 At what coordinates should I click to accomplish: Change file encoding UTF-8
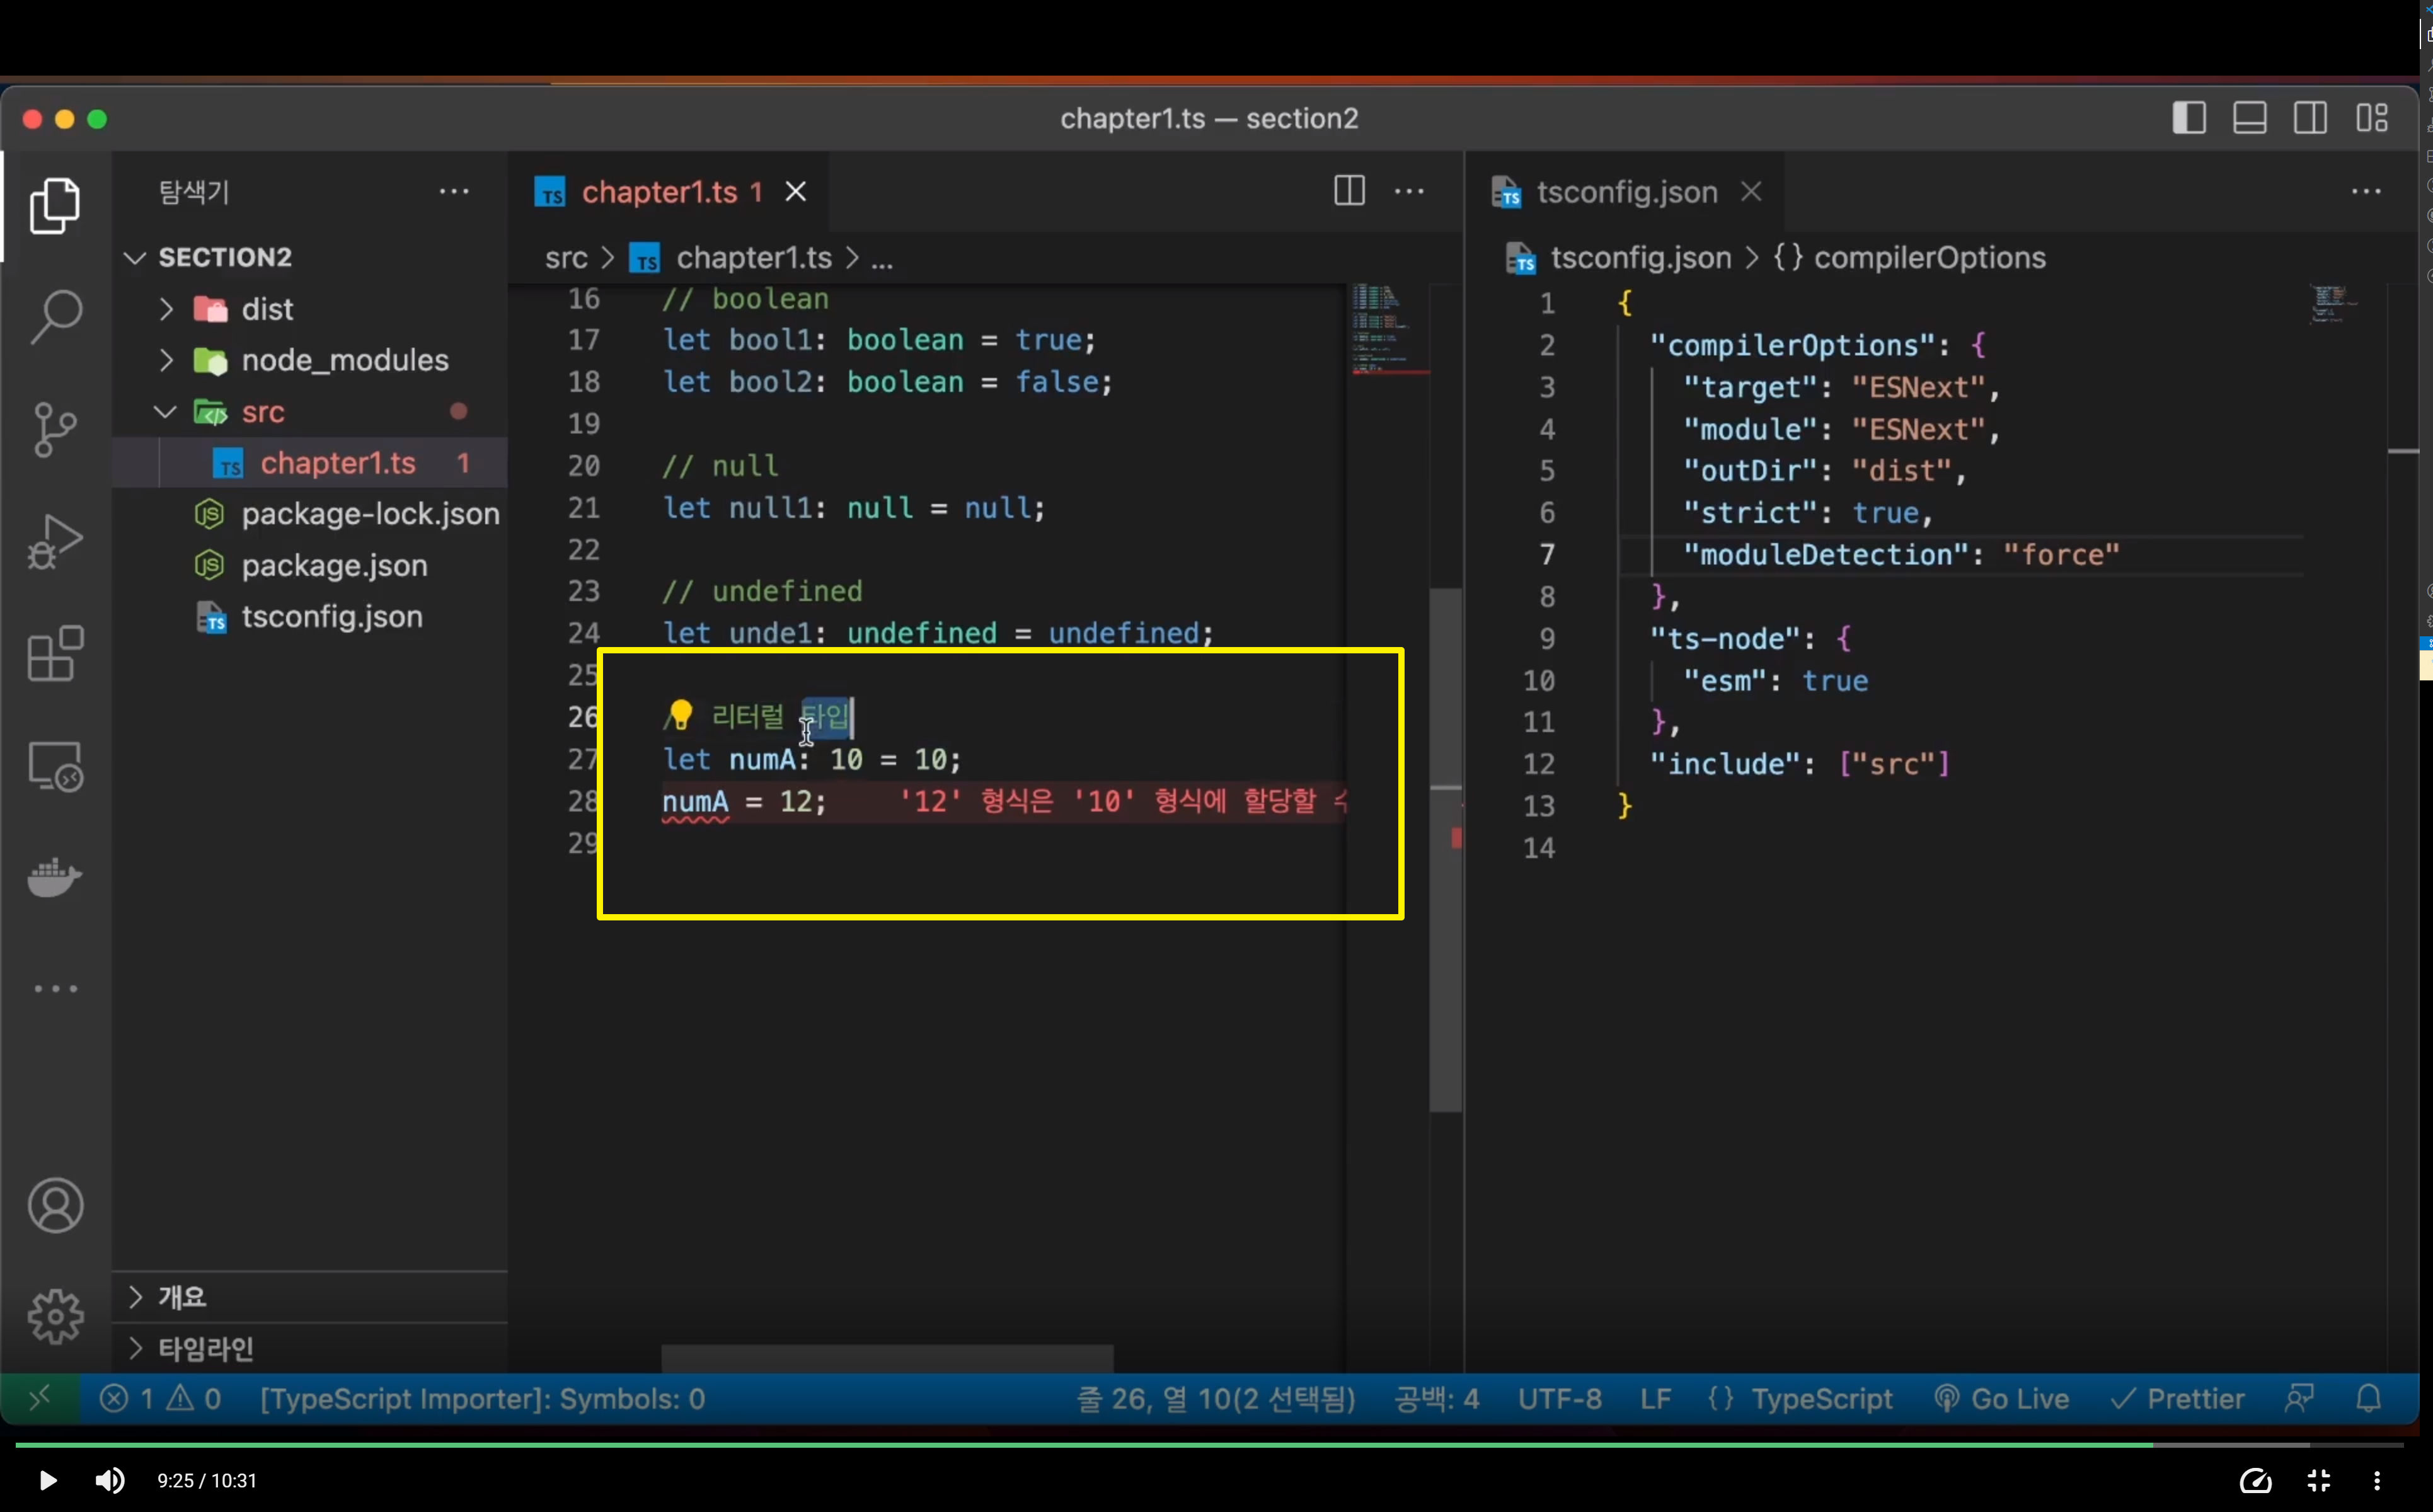click(1559, 1398)
